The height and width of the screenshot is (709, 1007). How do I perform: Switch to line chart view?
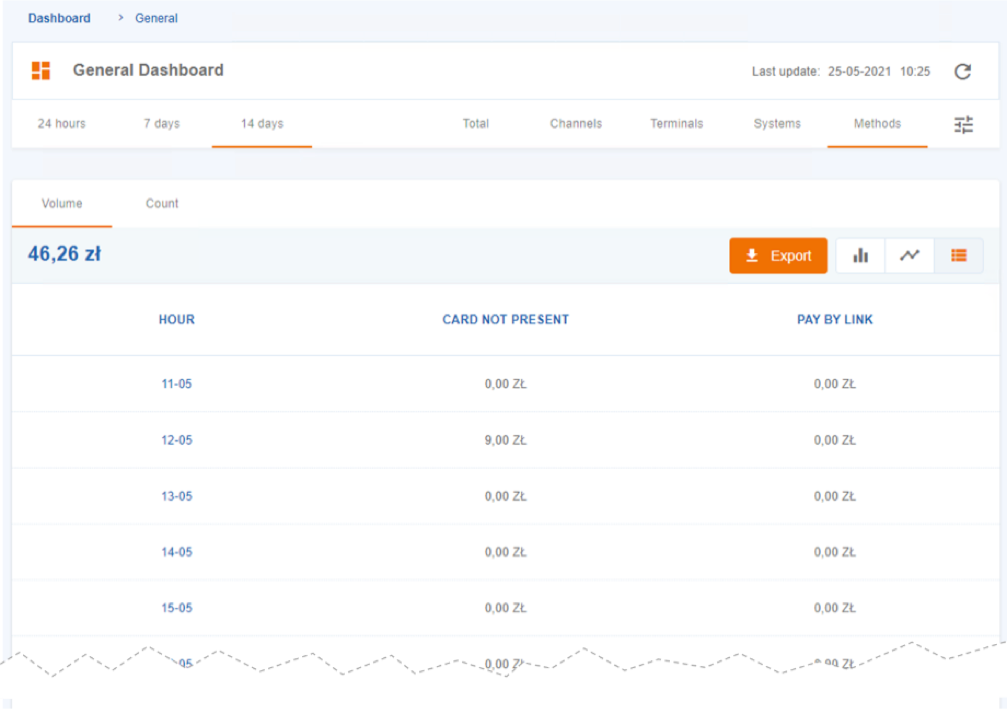point(909,256)
